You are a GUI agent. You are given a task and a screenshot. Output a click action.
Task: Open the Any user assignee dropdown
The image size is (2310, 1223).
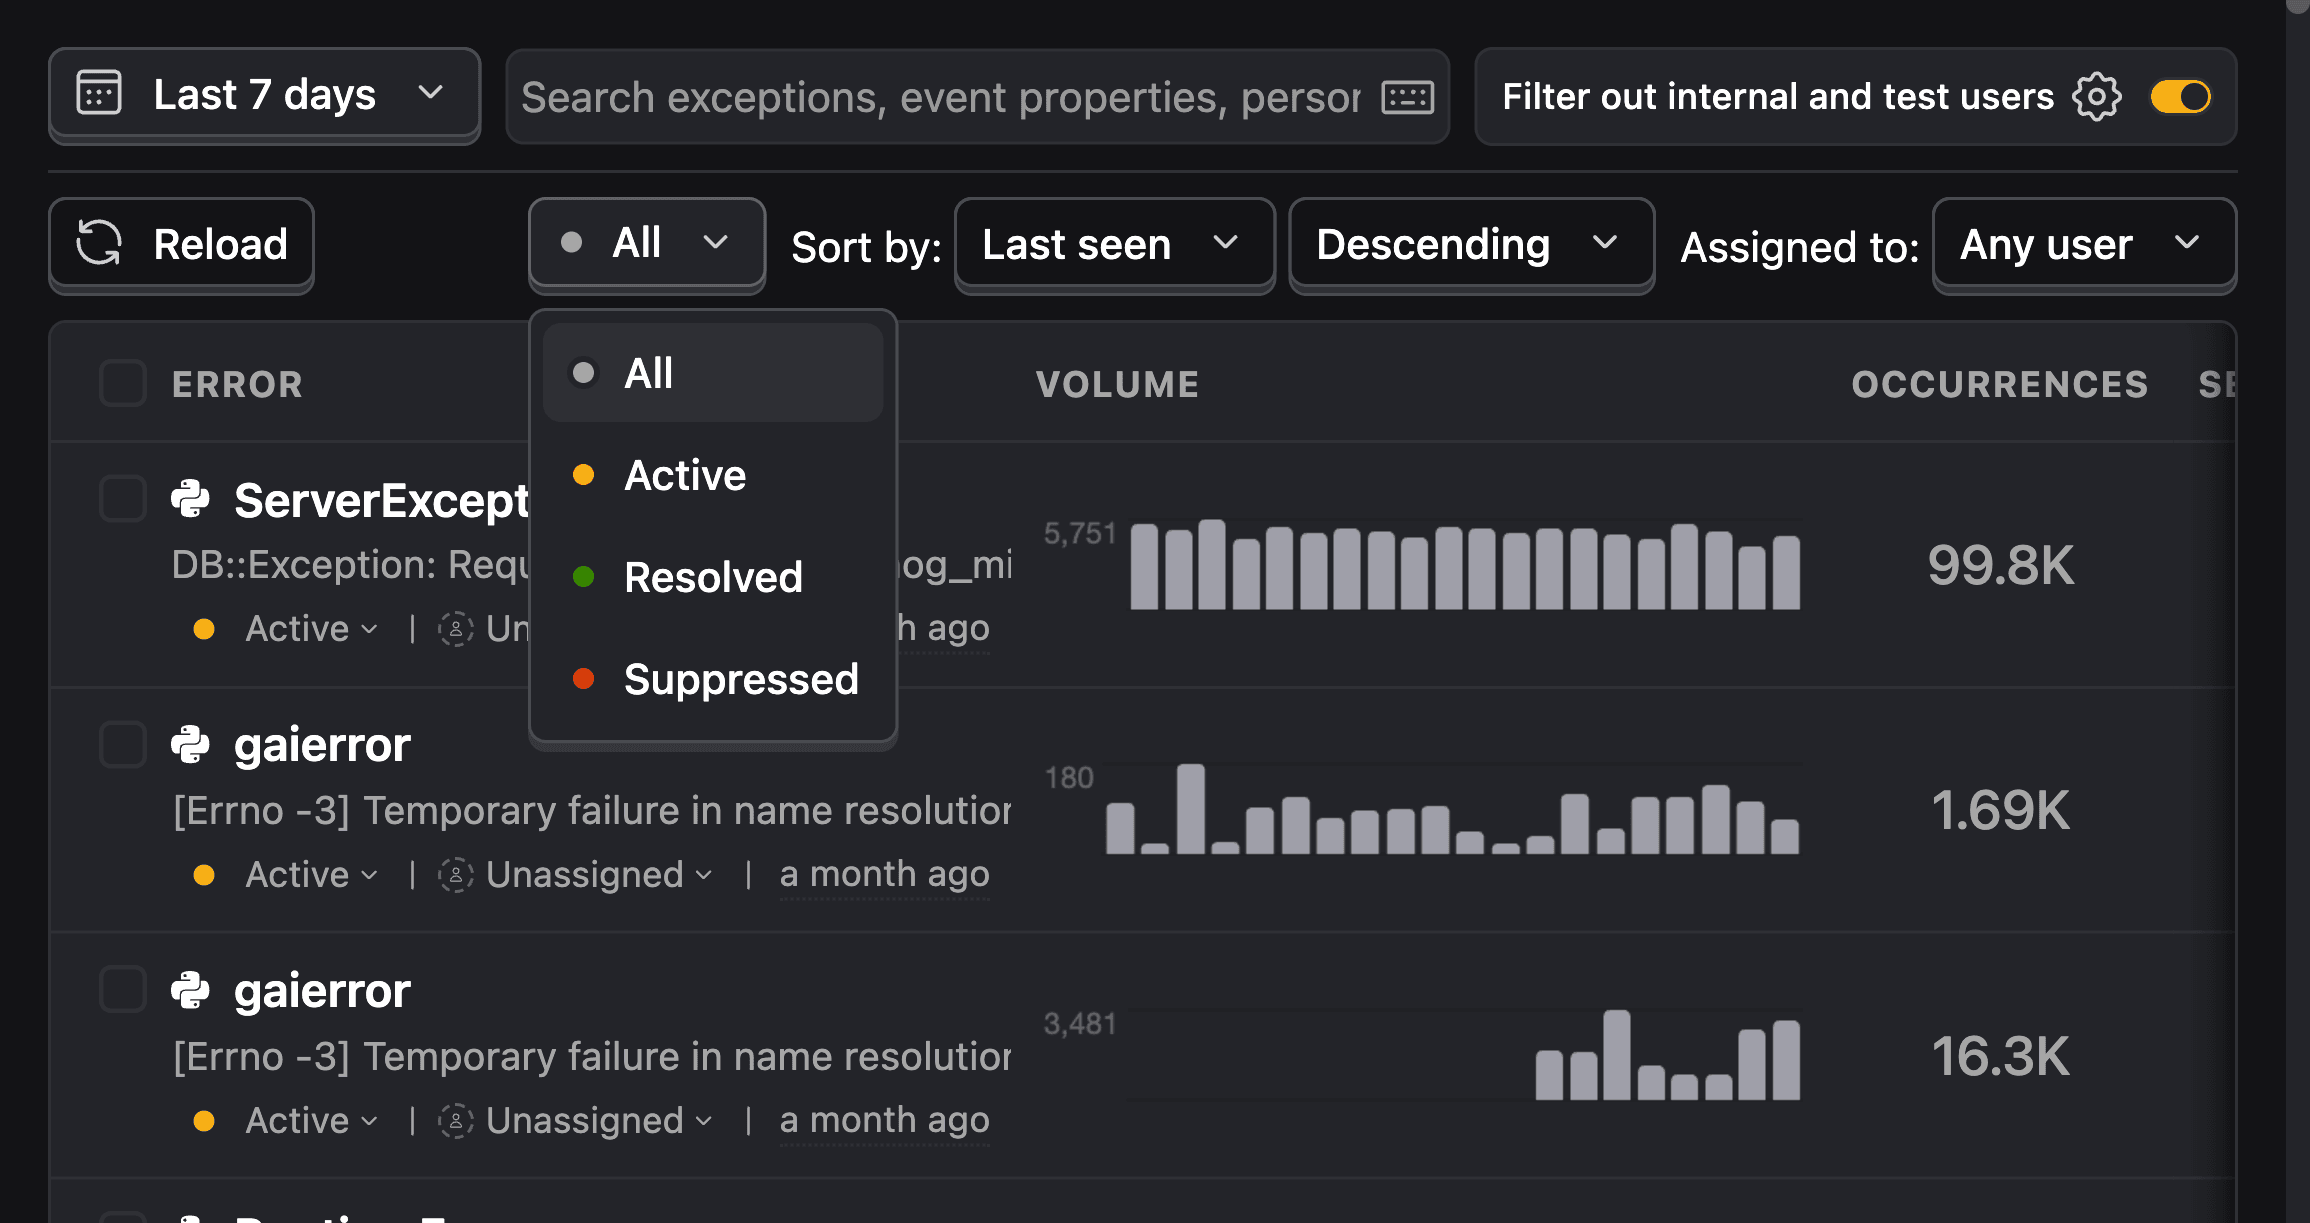[x=2084, y=244]
